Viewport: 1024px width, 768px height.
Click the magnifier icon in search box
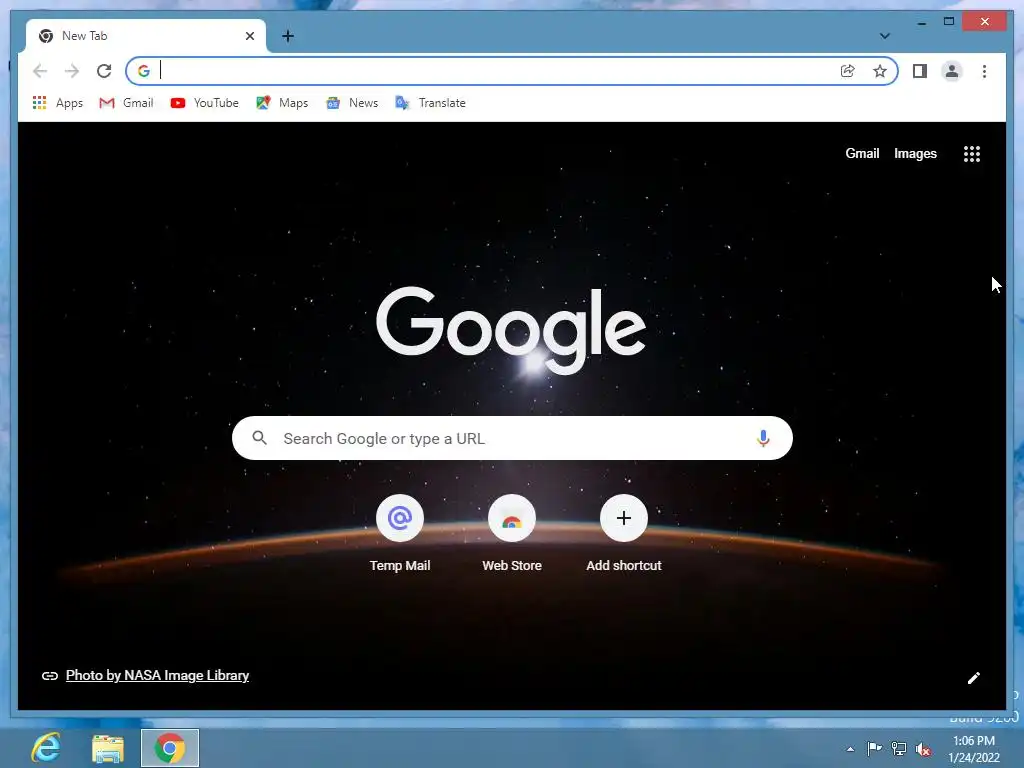[x=259, y=438]
